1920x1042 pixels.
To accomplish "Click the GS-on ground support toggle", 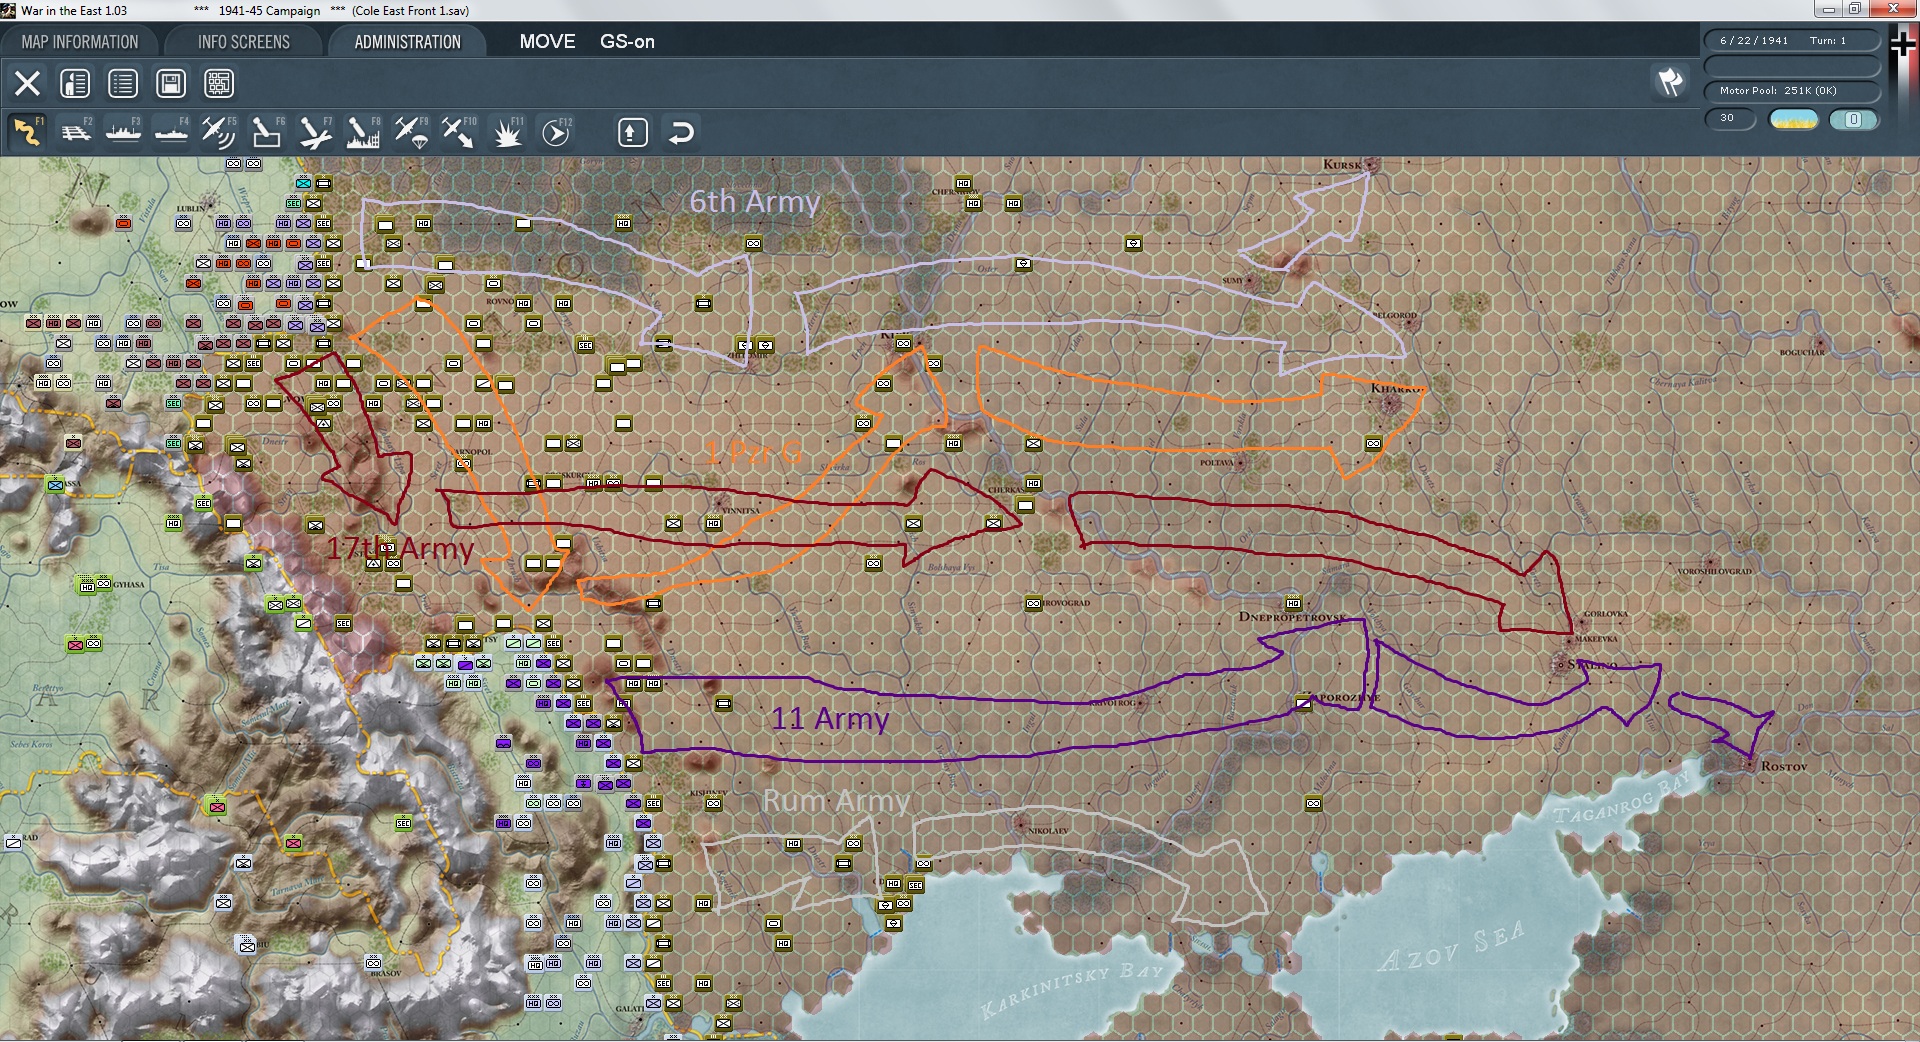I will coord(627,42).
